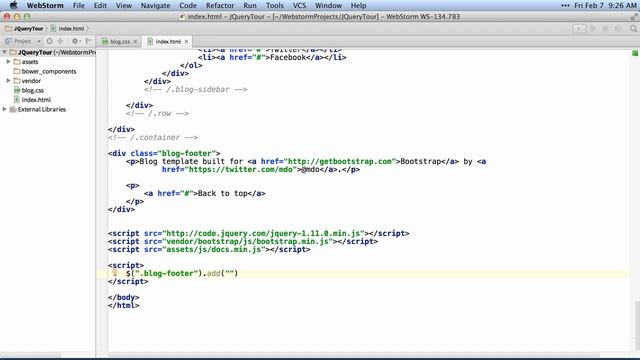This screenshot has width=640, height=360.
Task: Click the docs.min.js script line
Action: [x=209, y=249]
